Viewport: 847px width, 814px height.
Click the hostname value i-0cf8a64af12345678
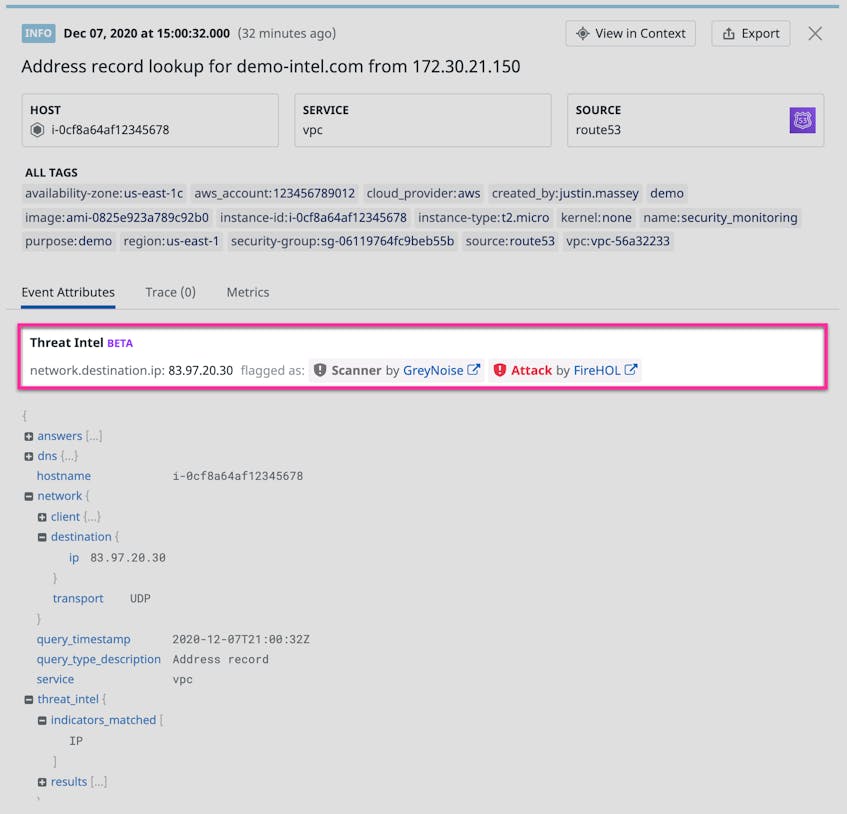click(x=238, y=476)
